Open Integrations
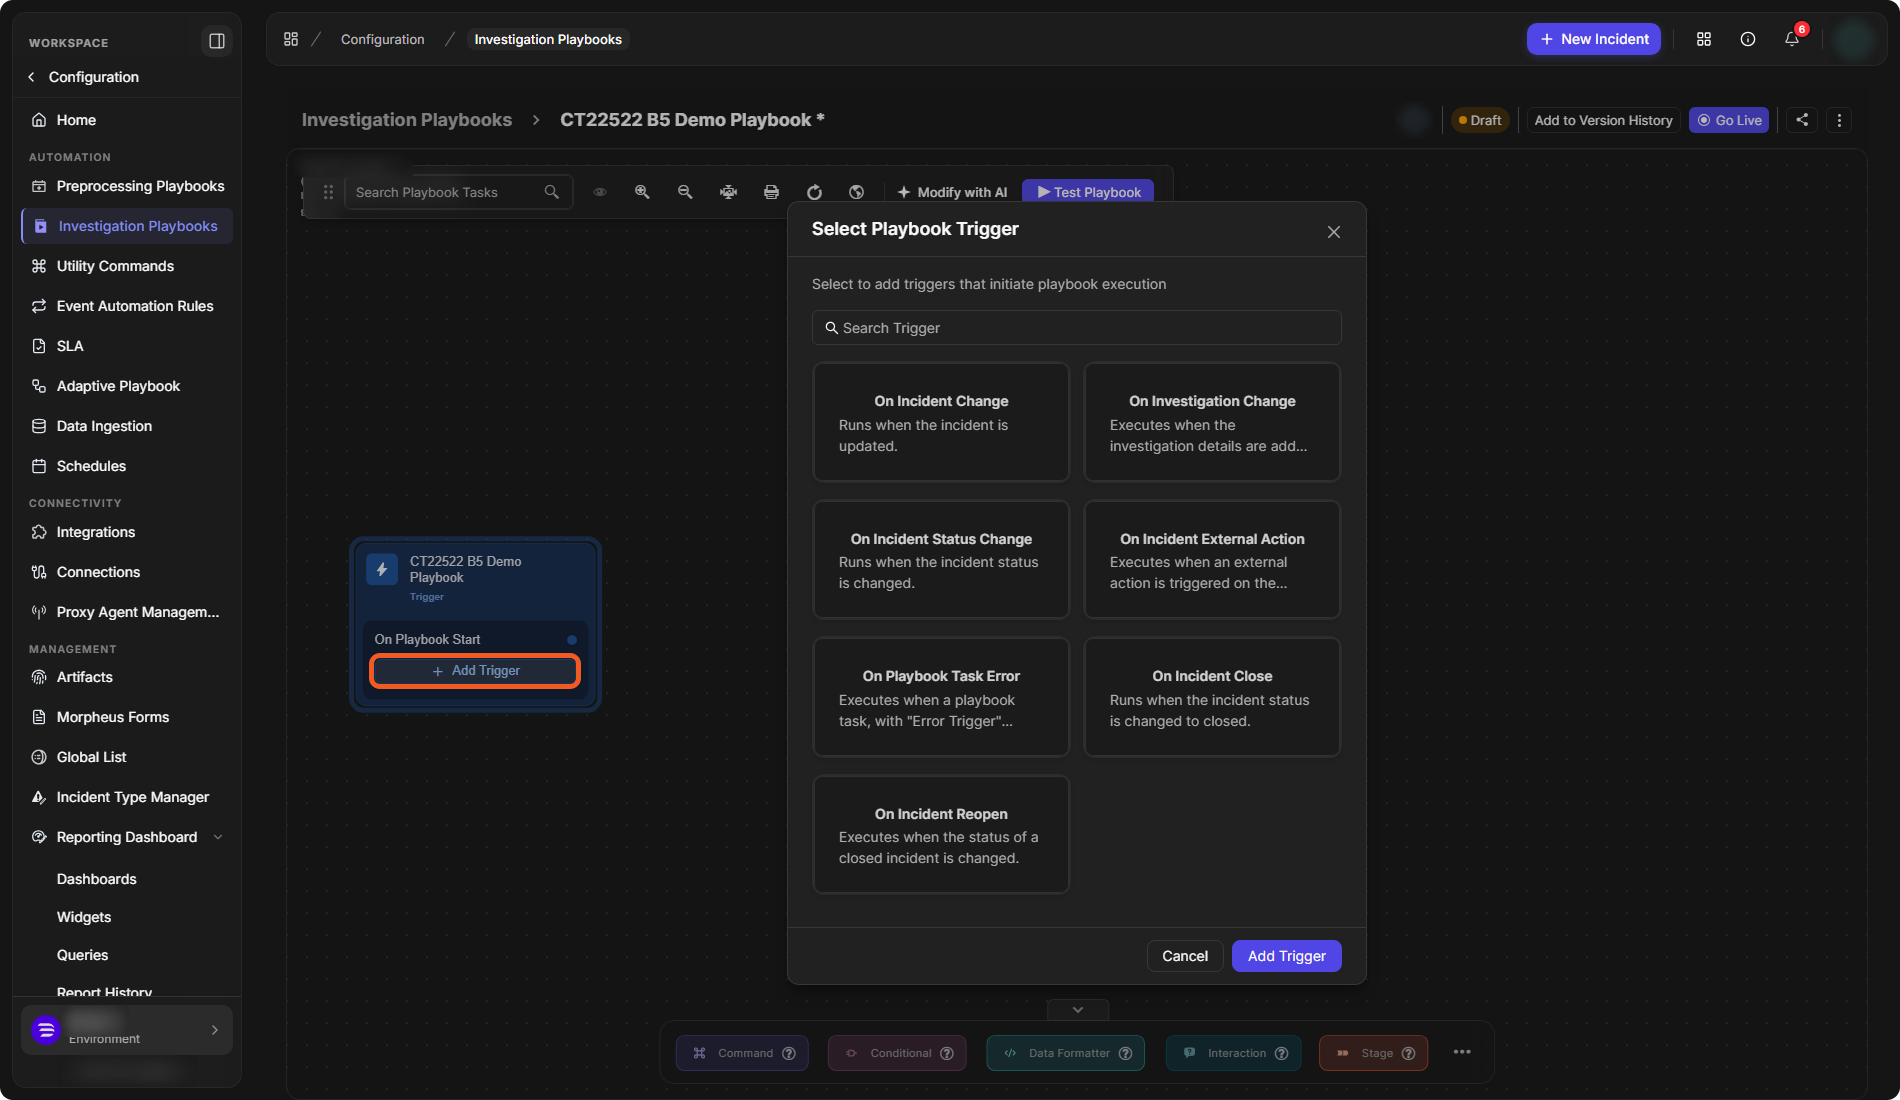 pos(127,532)
